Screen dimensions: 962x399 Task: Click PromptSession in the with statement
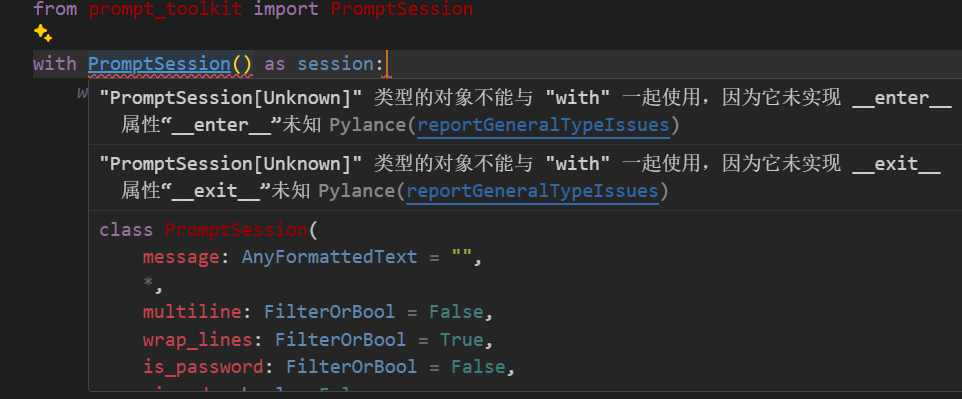click(160, 64)
